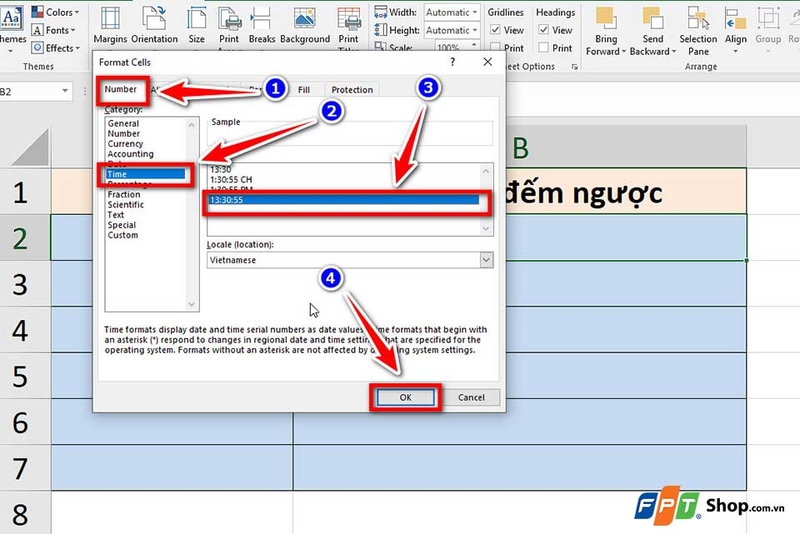Screen dimensions: 800x534
Task: Click the cell containing đếm ngược
Action: point(520,192)
